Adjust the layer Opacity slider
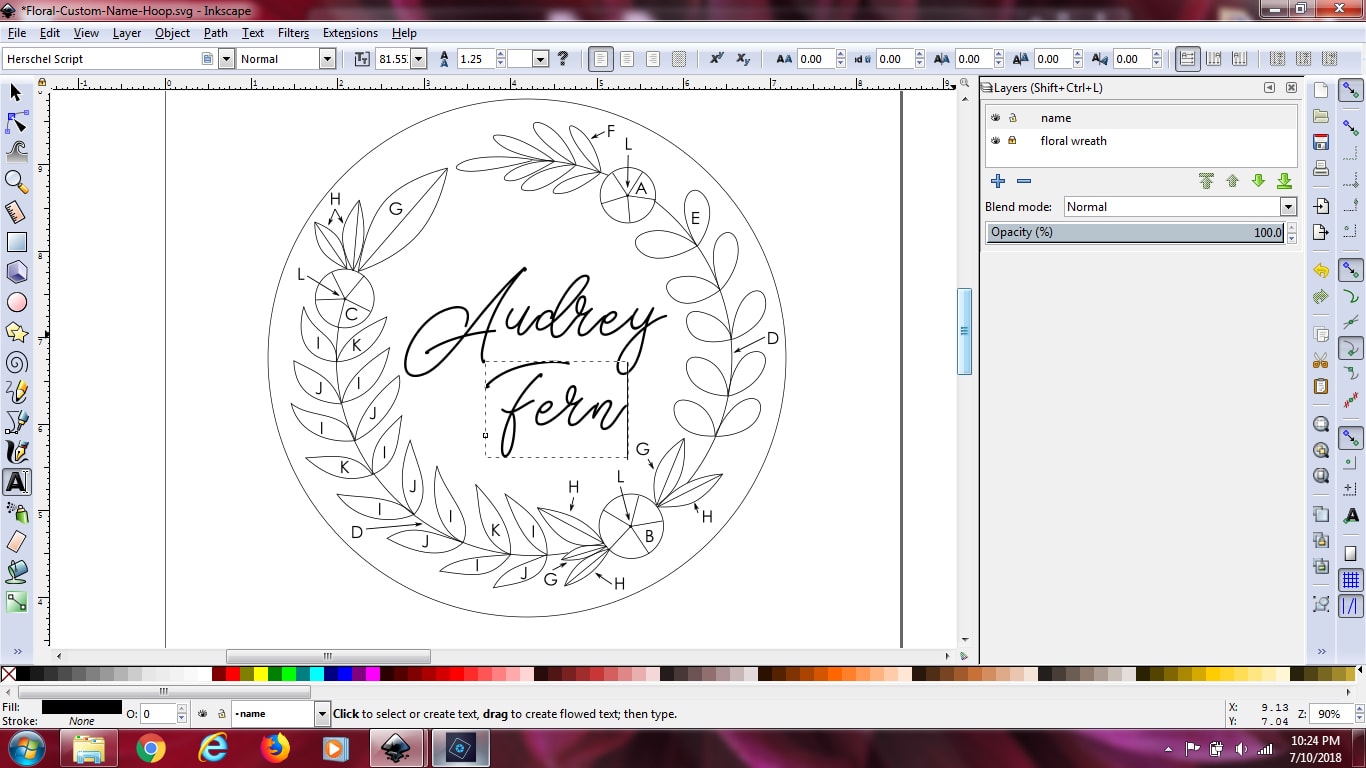 tap(1135, 232)
